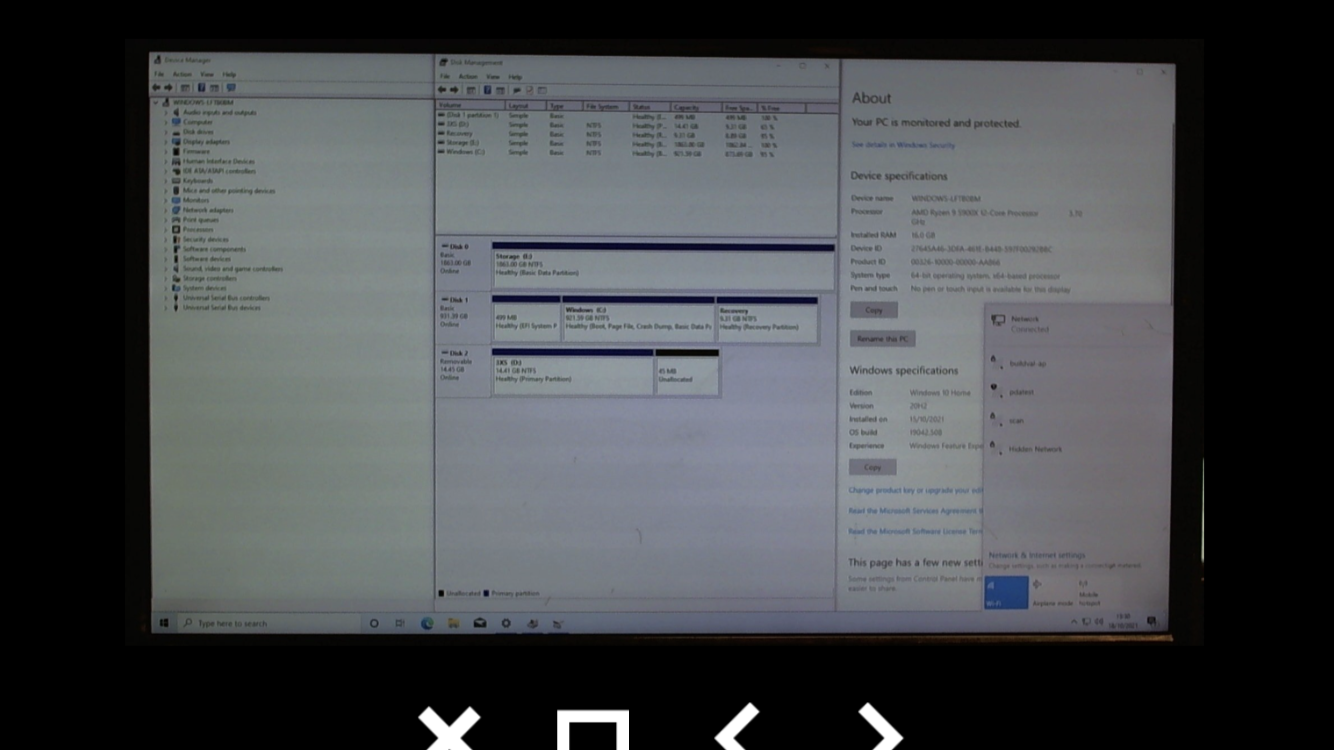Click the right chevron arrow below screen
The height and width of the screenshot is (750, 1334).
tap(879, 729)
